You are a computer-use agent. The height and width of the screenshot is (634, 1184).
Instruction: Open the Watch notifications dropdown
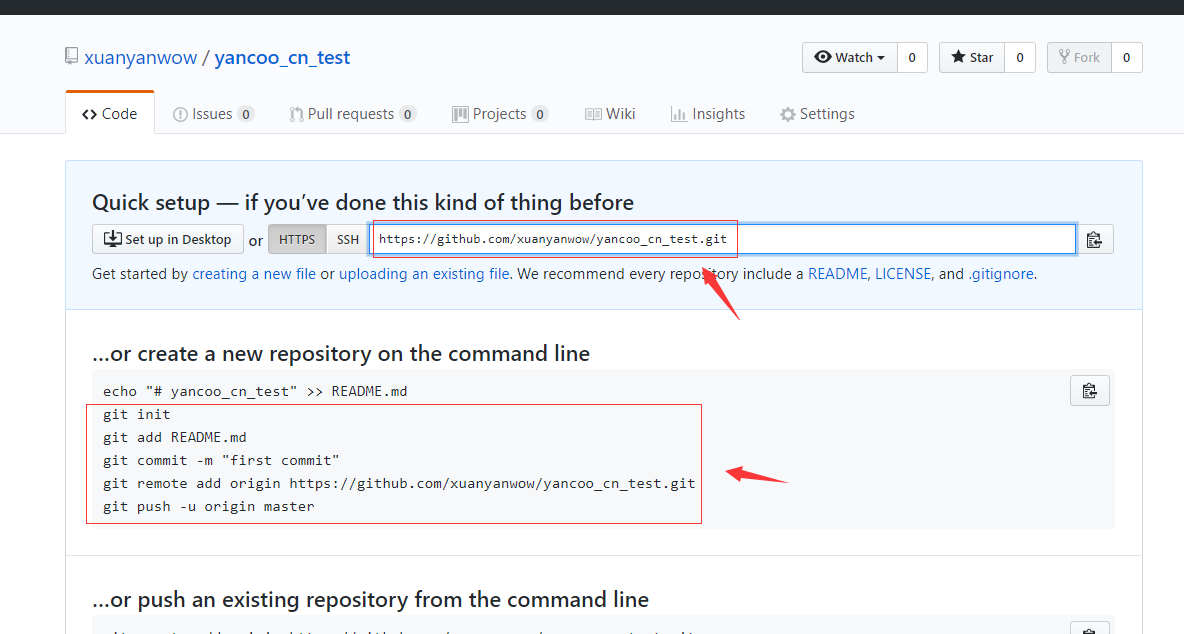coord(849,57)
